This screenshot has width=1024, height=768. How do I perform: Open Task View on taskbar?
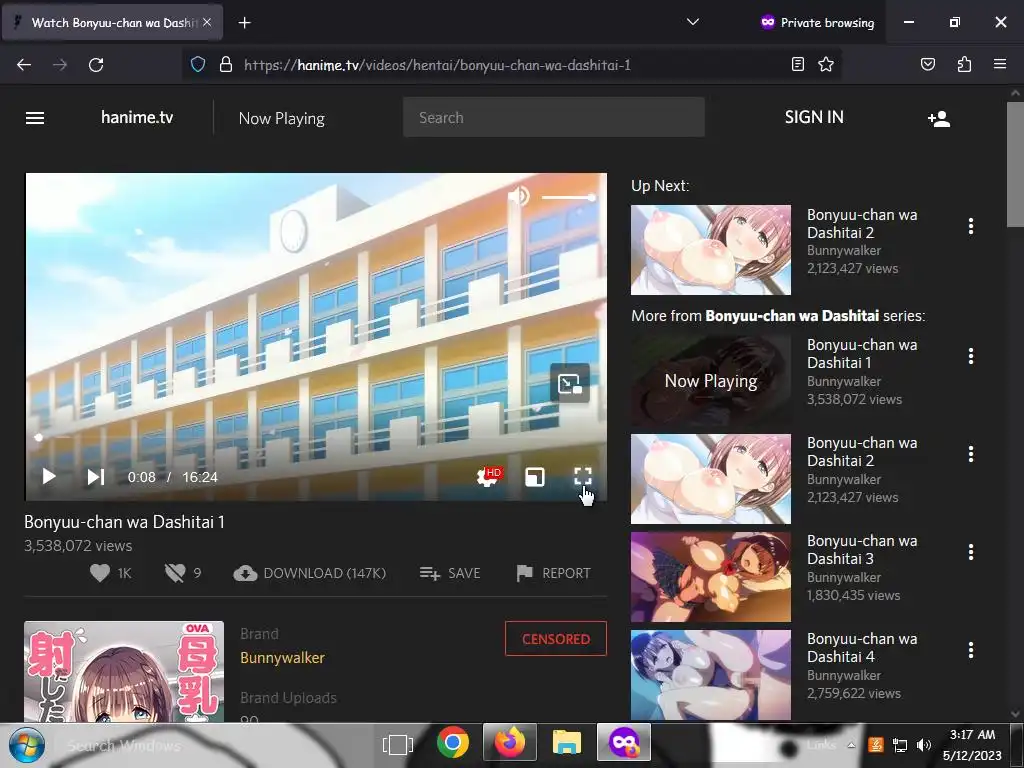[x=398, y=744]
